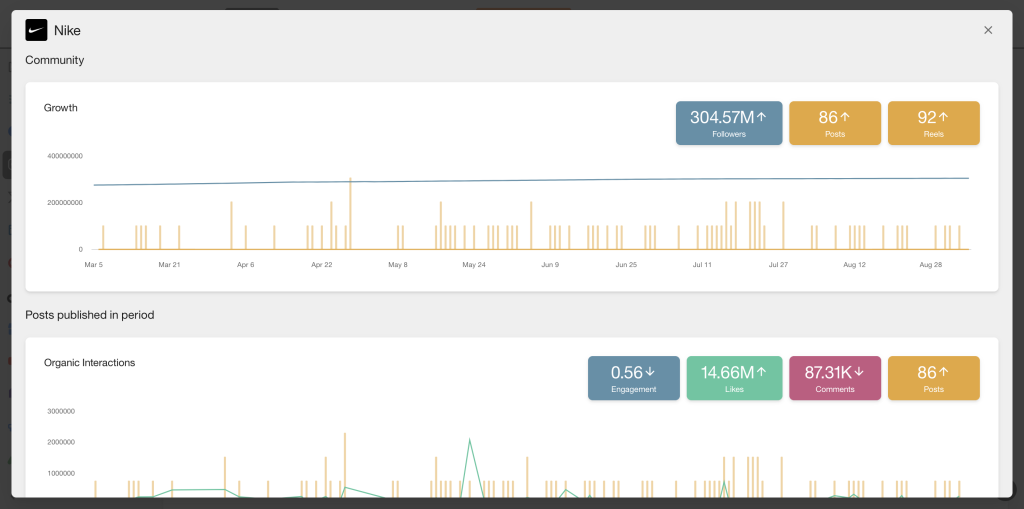Click the Apr 6 axis label
The height and width of the screenshot is (509, 1024).
pyautogui.click(x=246, y=265)
